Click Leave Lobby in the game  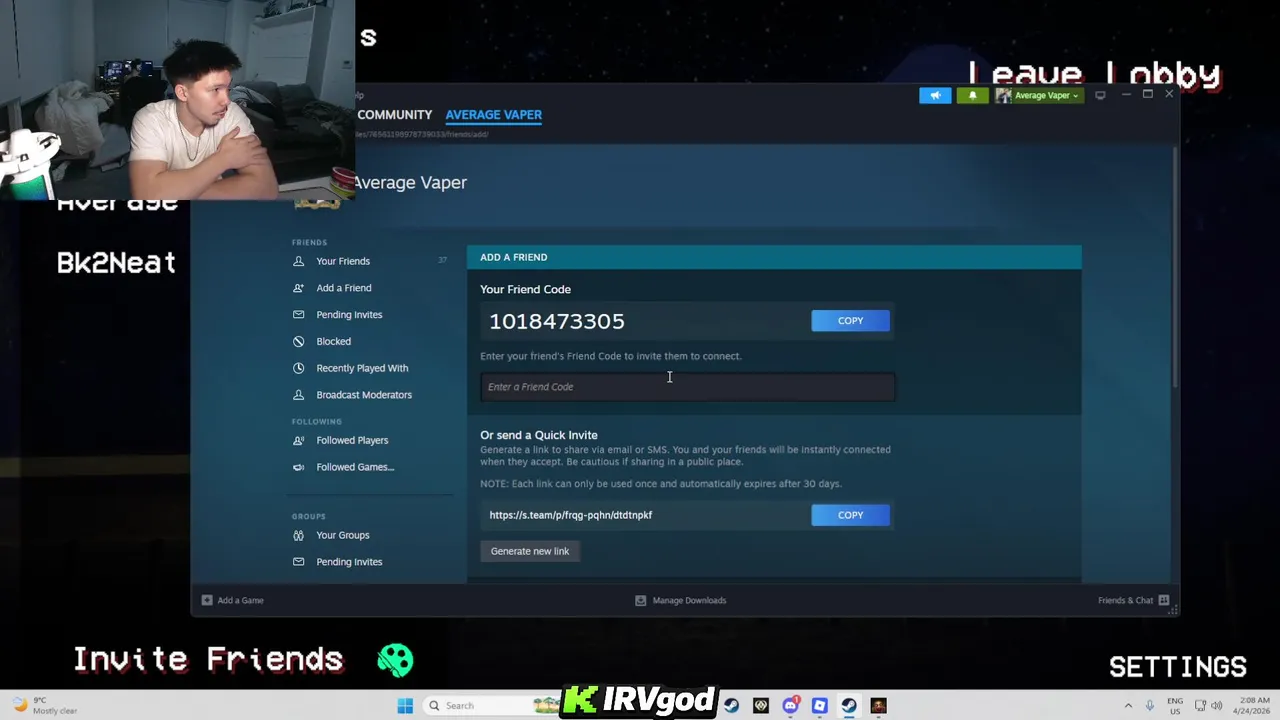point(1094,75)
